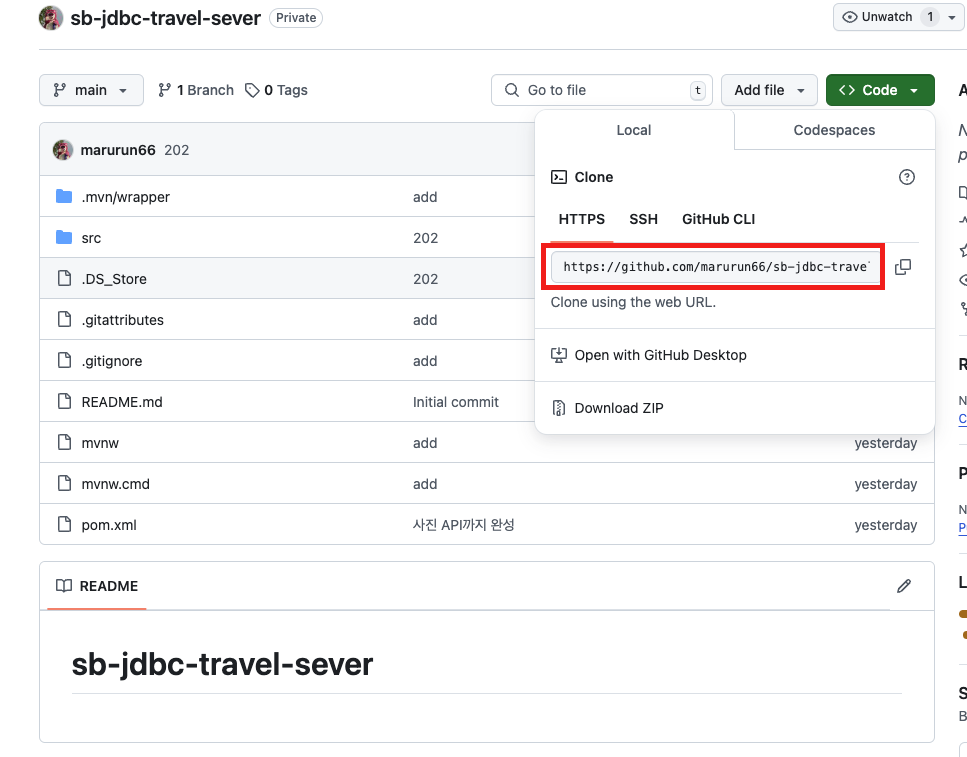This screenshot has height=757, width=967.
Task: Open the .gitattributes file
Action: (123, 320)
